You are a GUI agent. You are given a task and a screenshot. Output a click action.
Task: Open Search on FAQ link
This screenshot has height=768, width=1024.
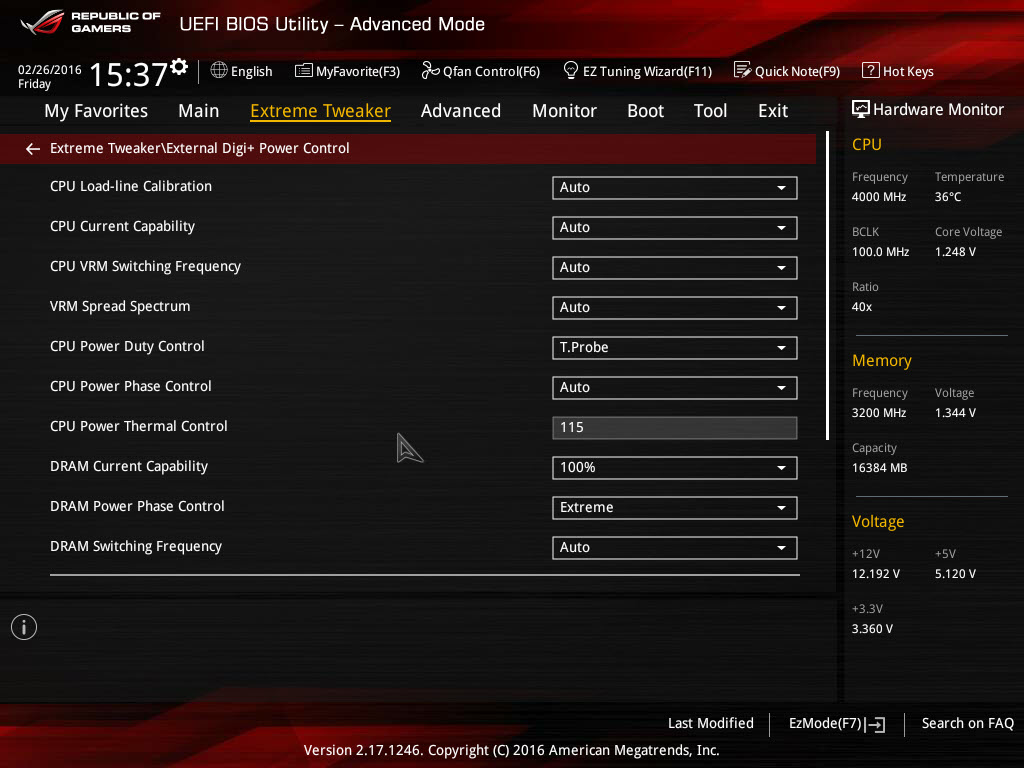tap(967, 723)
